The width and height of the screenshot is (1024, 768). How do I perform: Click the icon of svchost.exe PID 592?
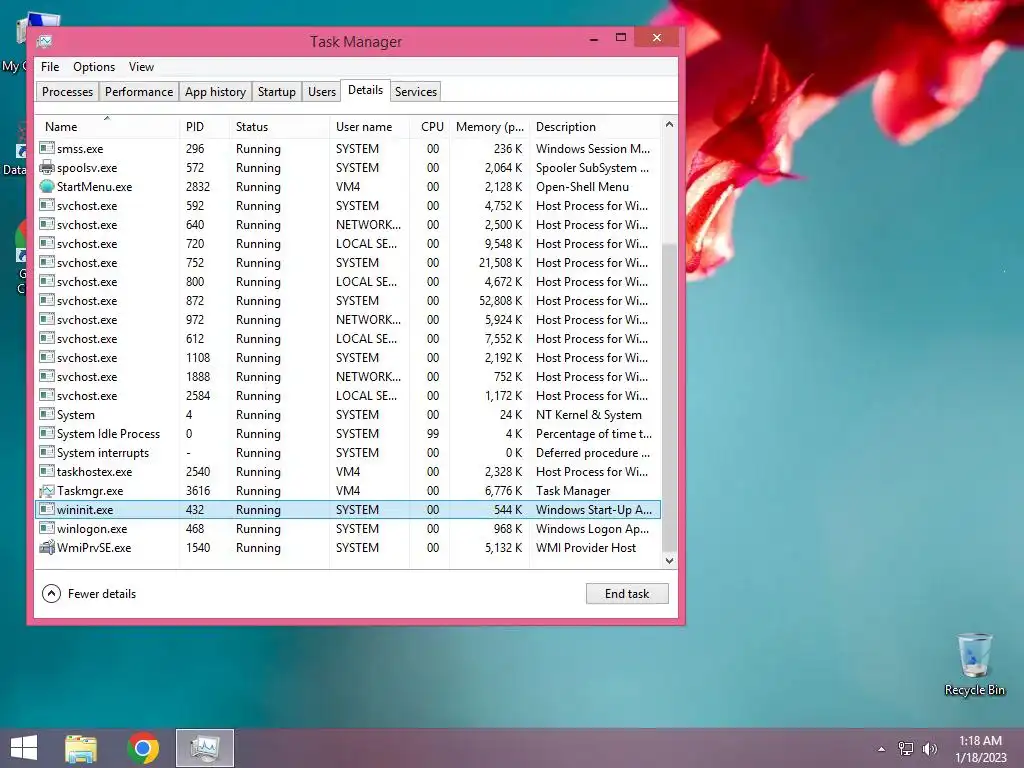click(x=46, y=205)
